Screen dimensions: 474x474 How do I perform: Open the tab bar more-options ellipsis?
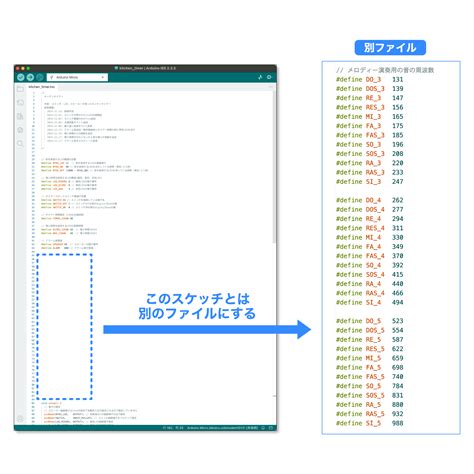point(271,87)
